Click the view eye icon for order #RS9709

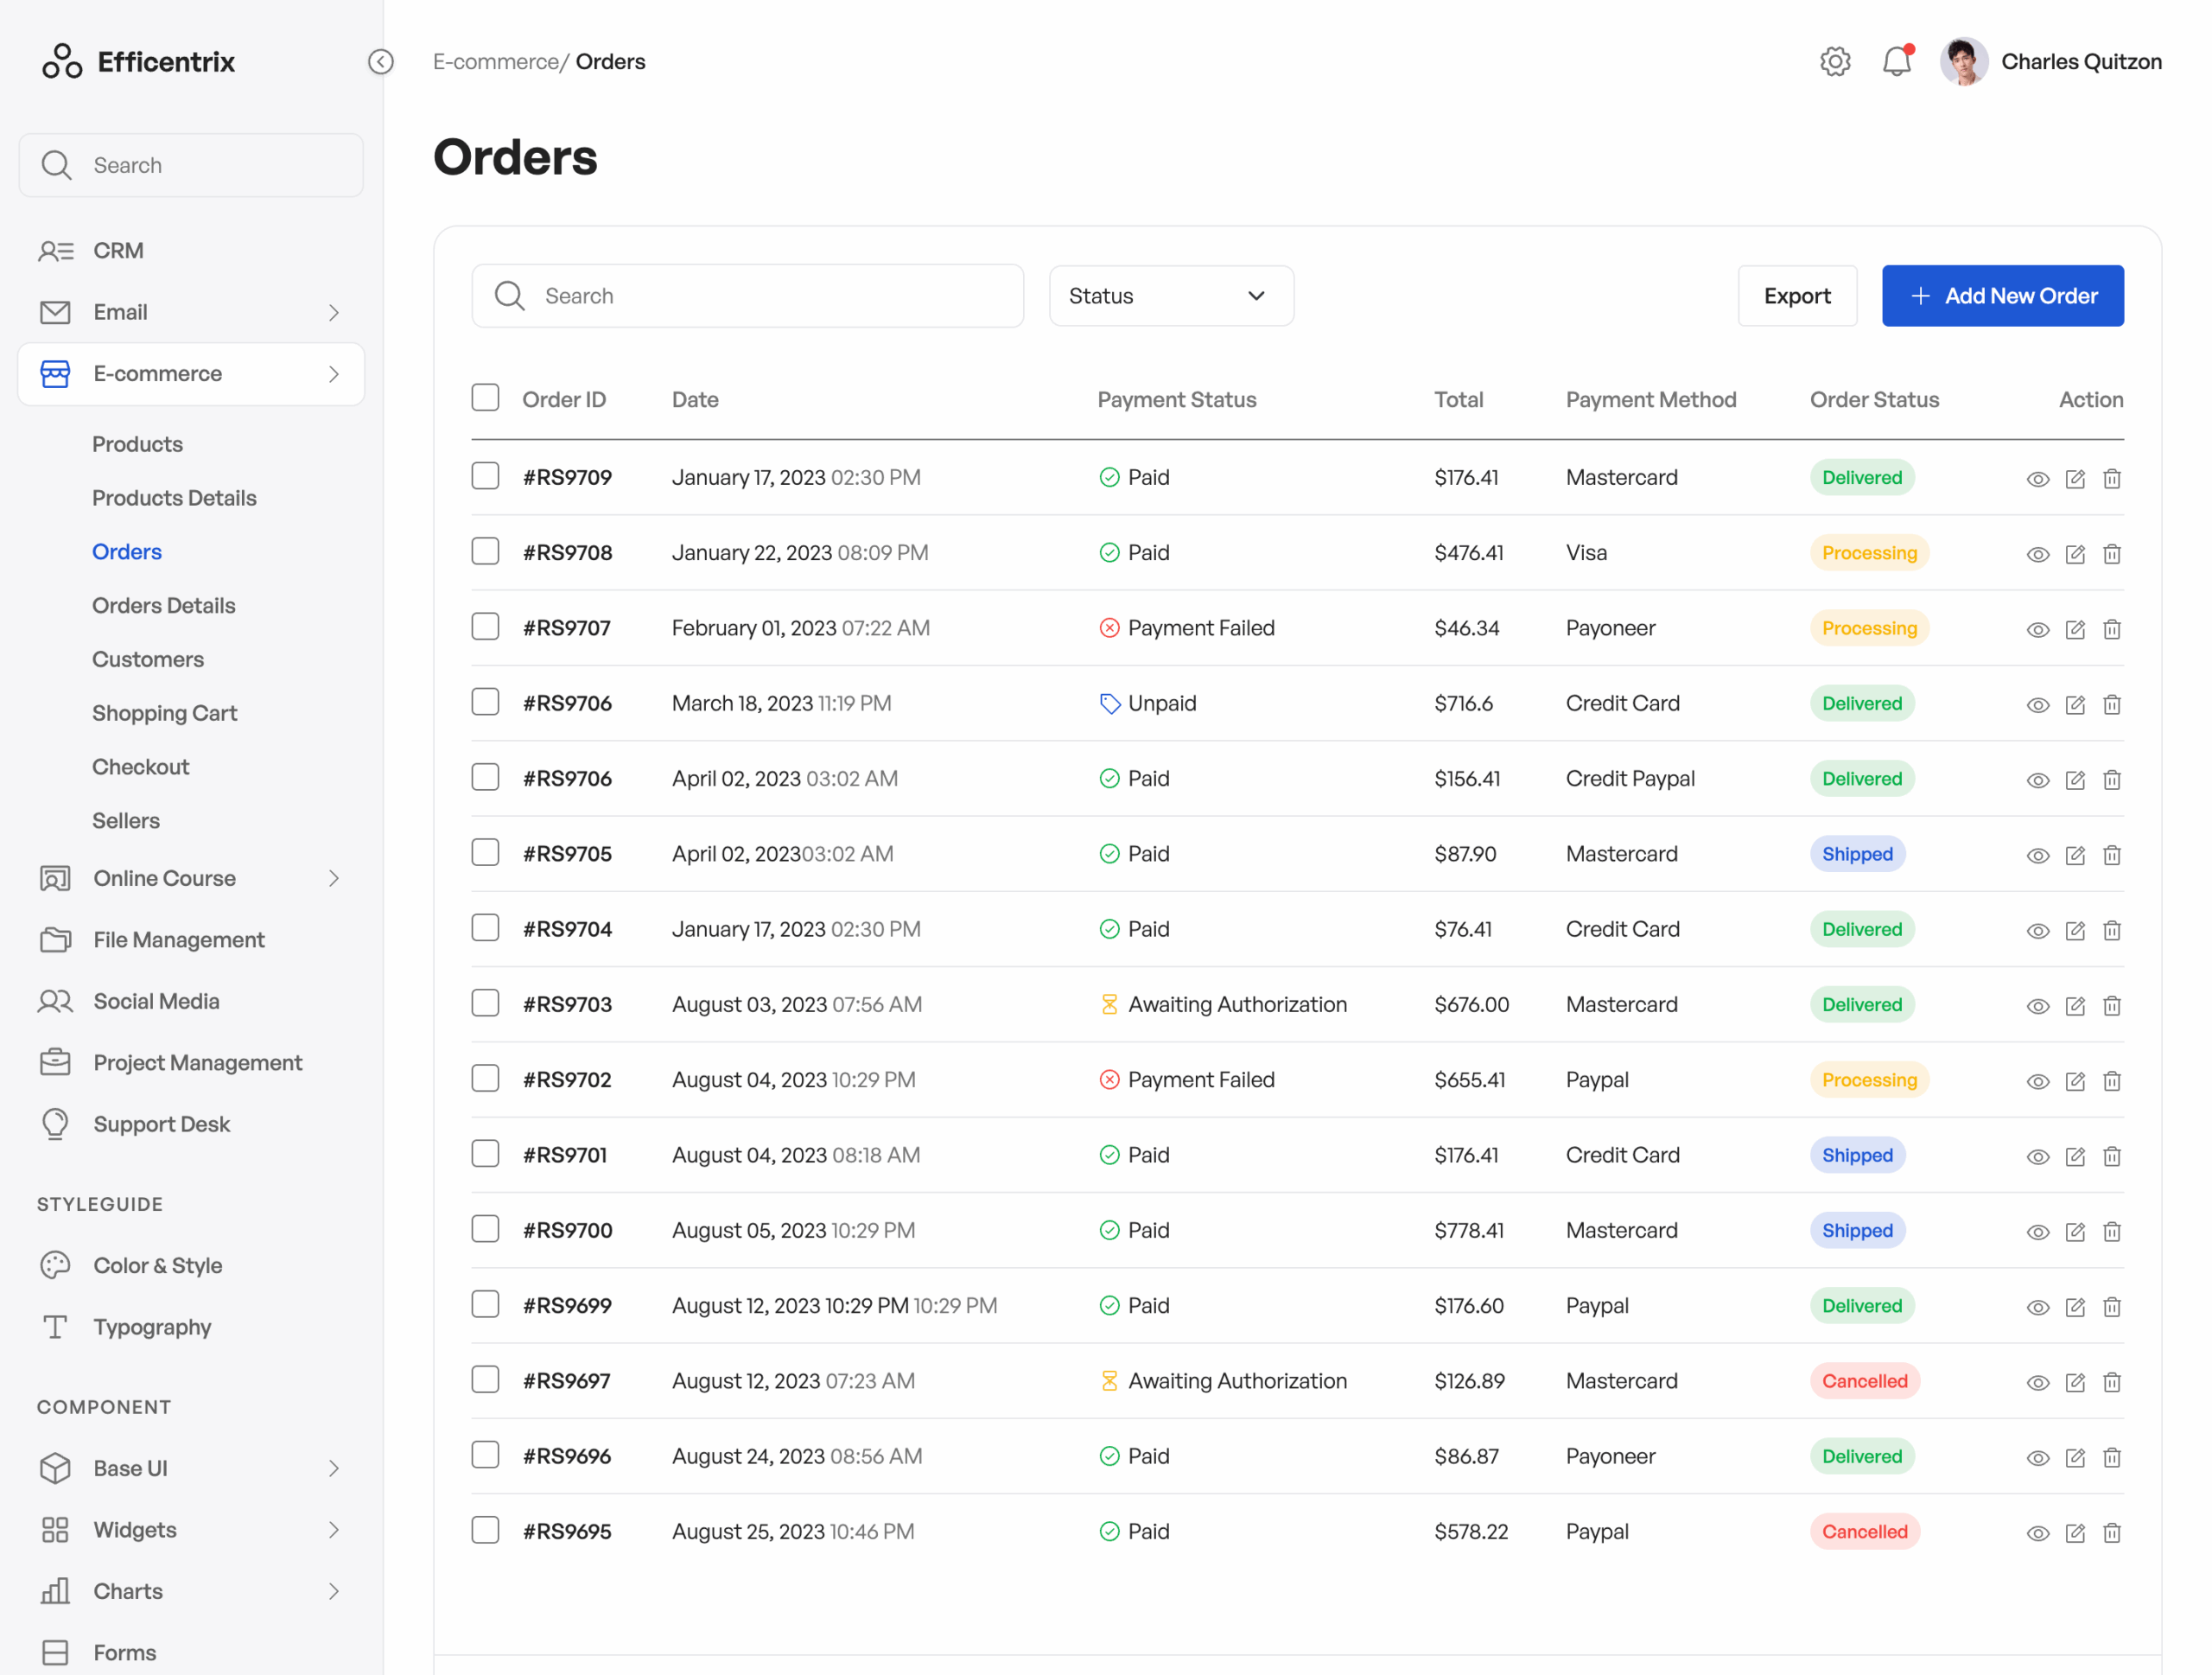click(x=2038, y=478)
